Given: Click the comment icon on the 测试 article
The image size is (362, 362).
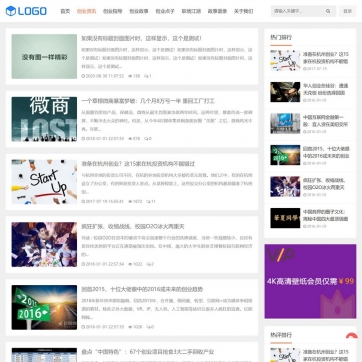Looking at the screenshot, I should coord(146,76).
